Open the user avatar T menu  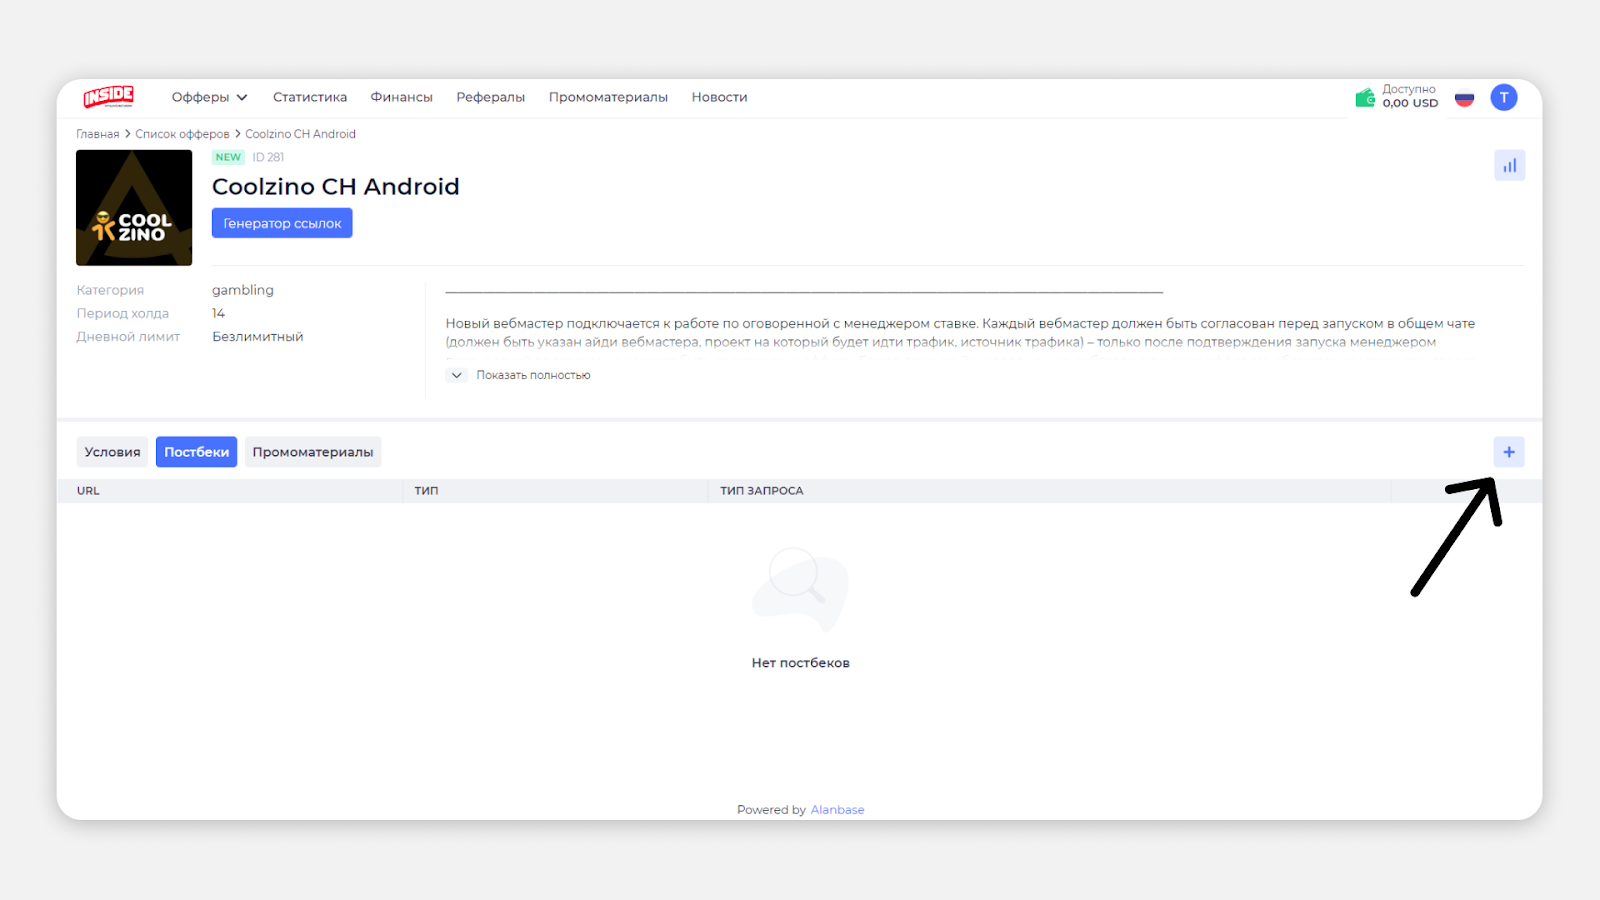[x=1503, y=97]
